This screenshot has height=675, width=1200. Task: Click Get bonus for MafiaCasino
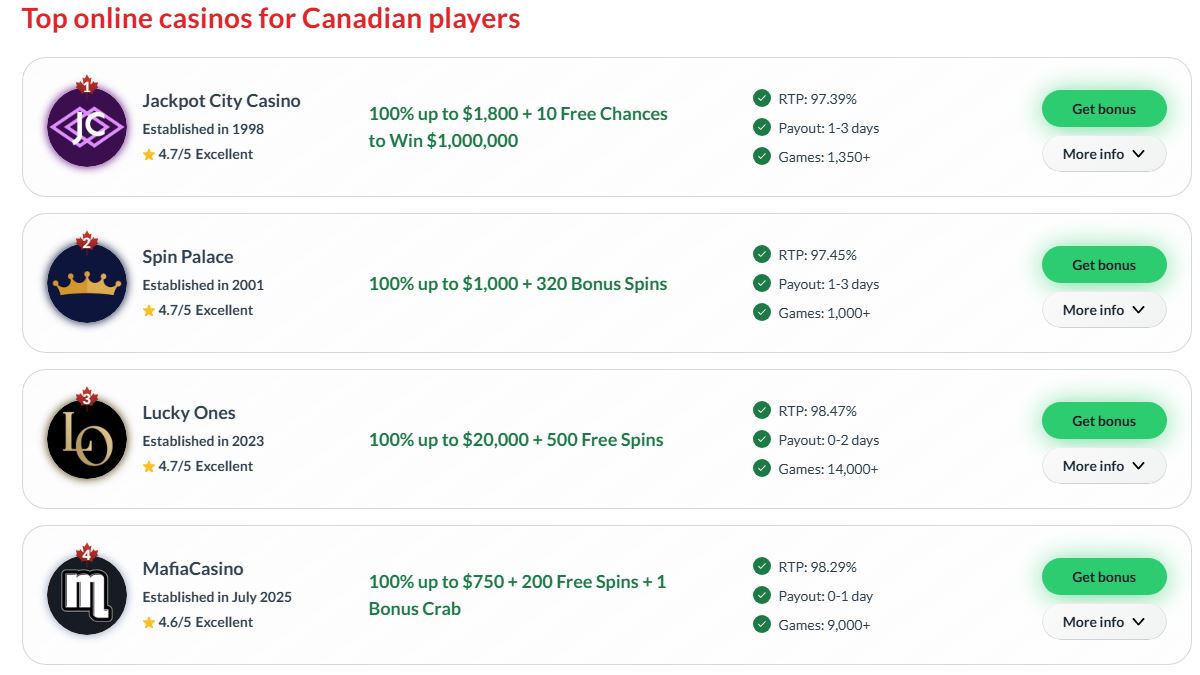[1104, 577]
